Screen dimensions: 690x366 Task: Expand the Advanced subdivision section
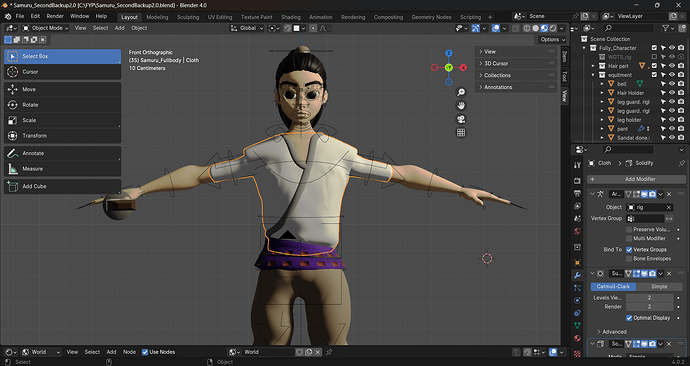click(612, 332)
